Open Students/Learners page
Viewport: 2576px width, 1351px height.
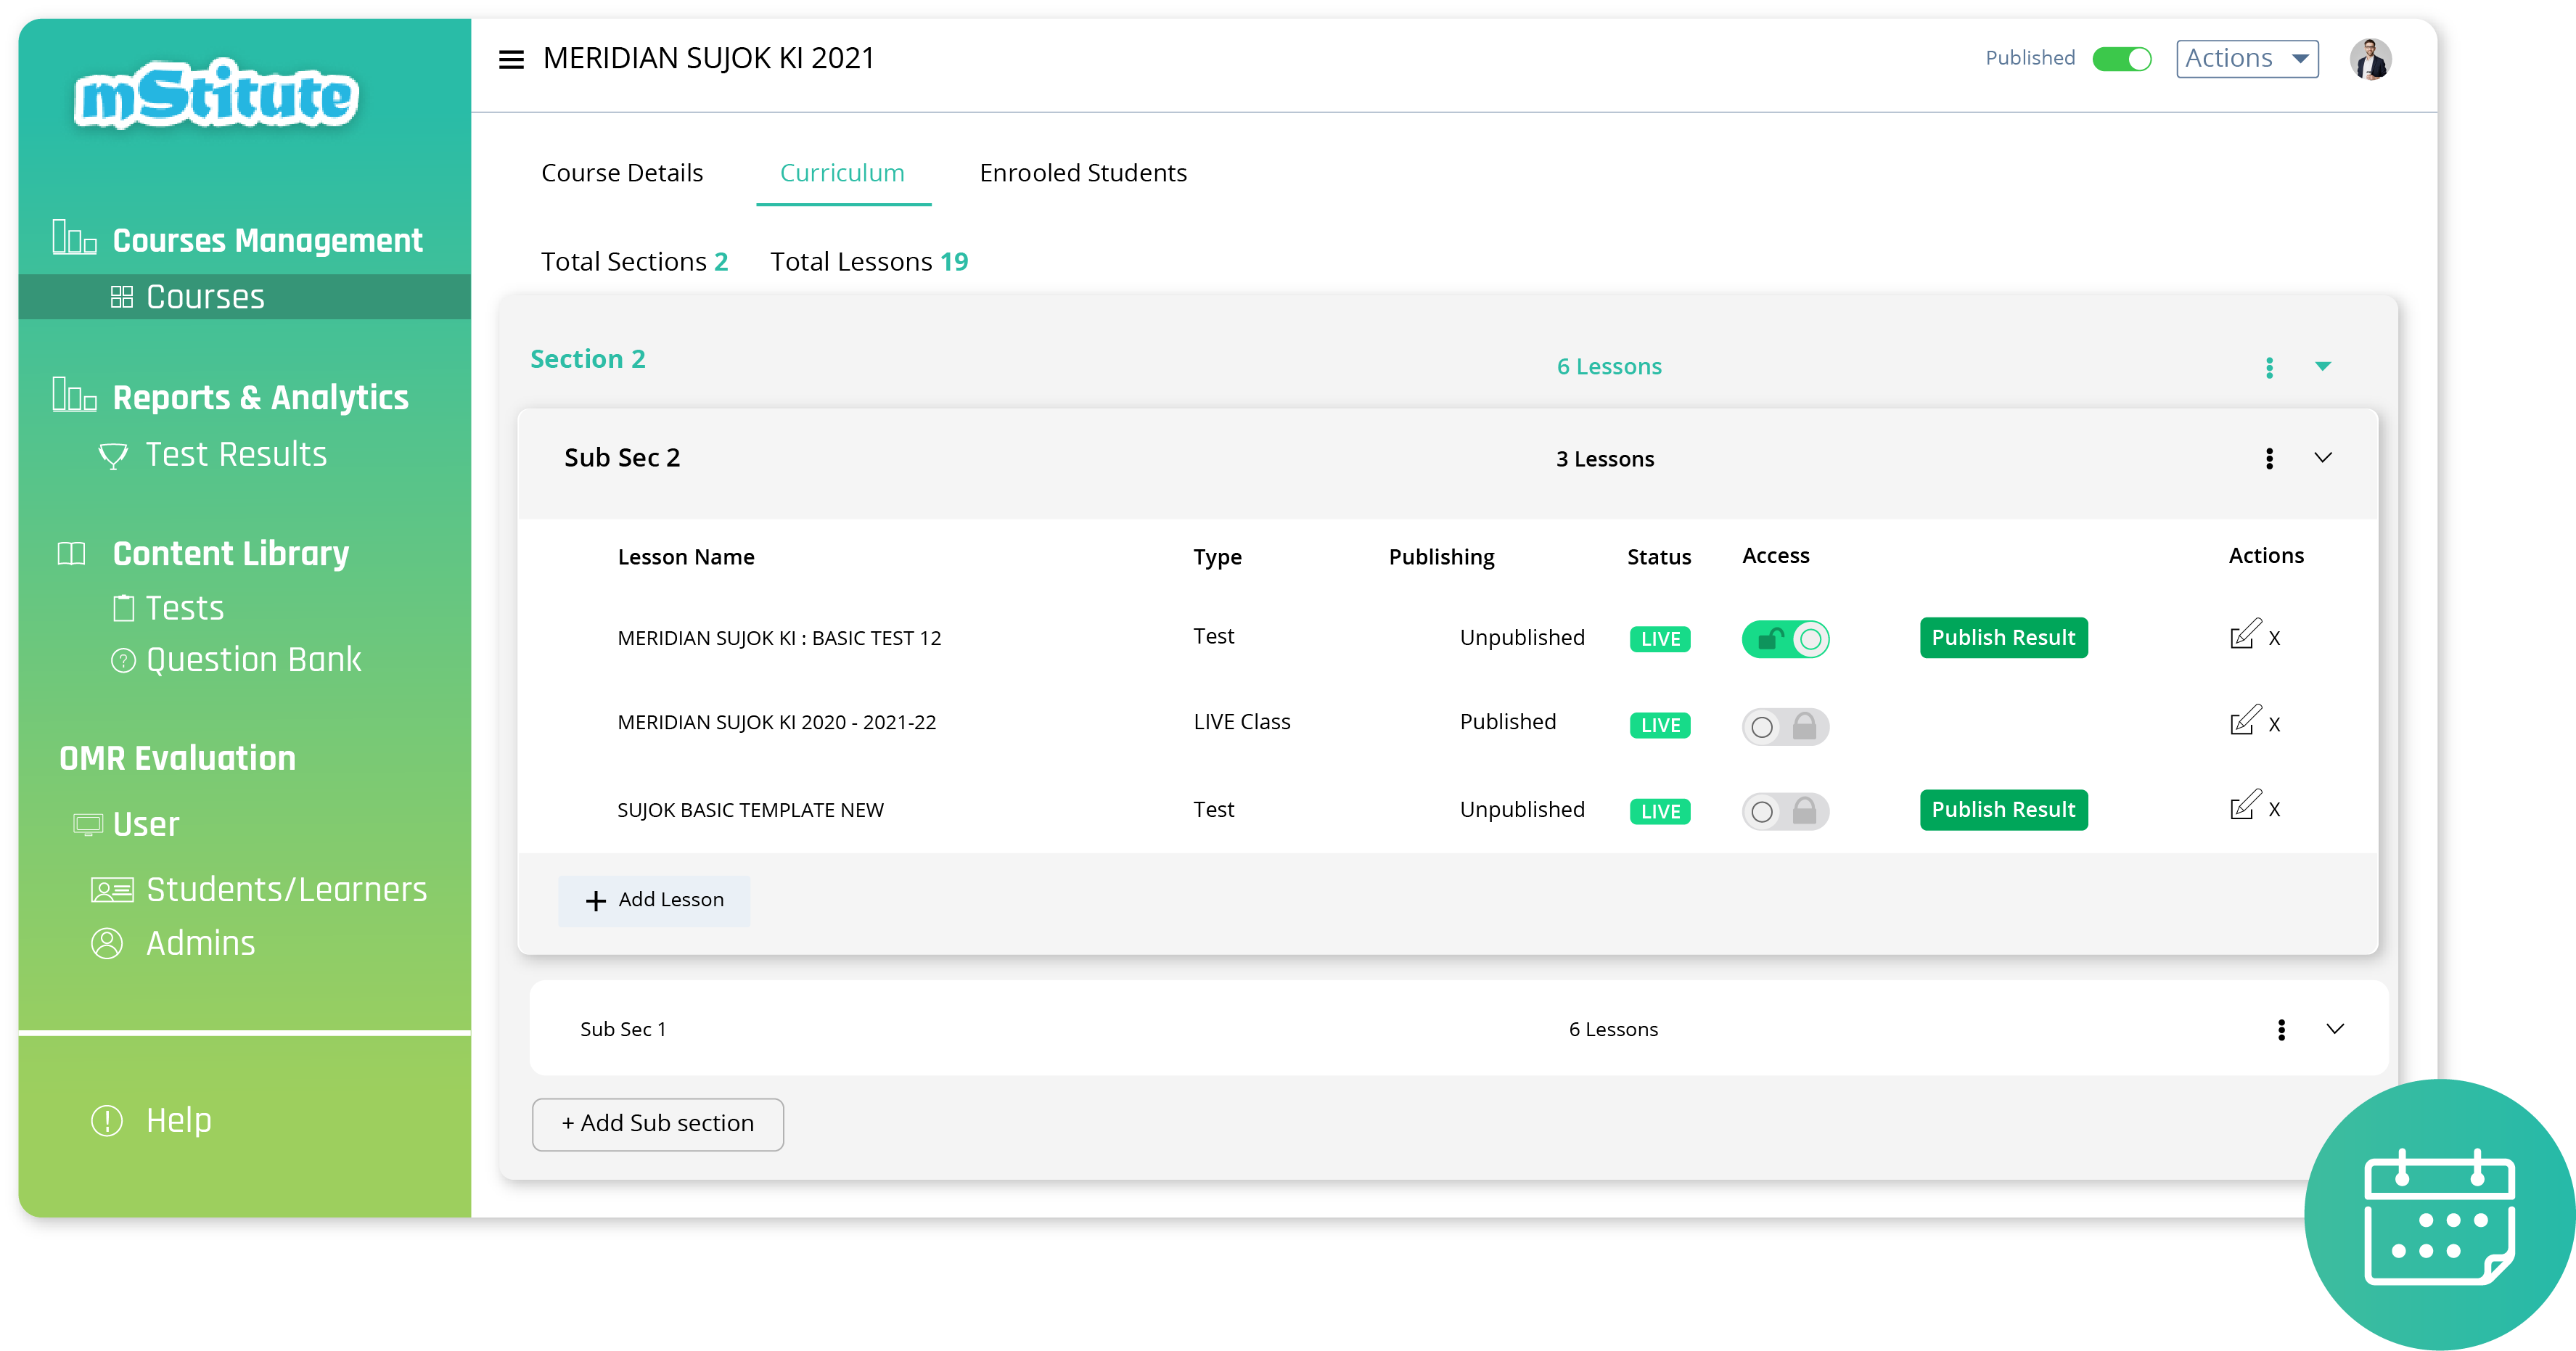click(287, 890)
